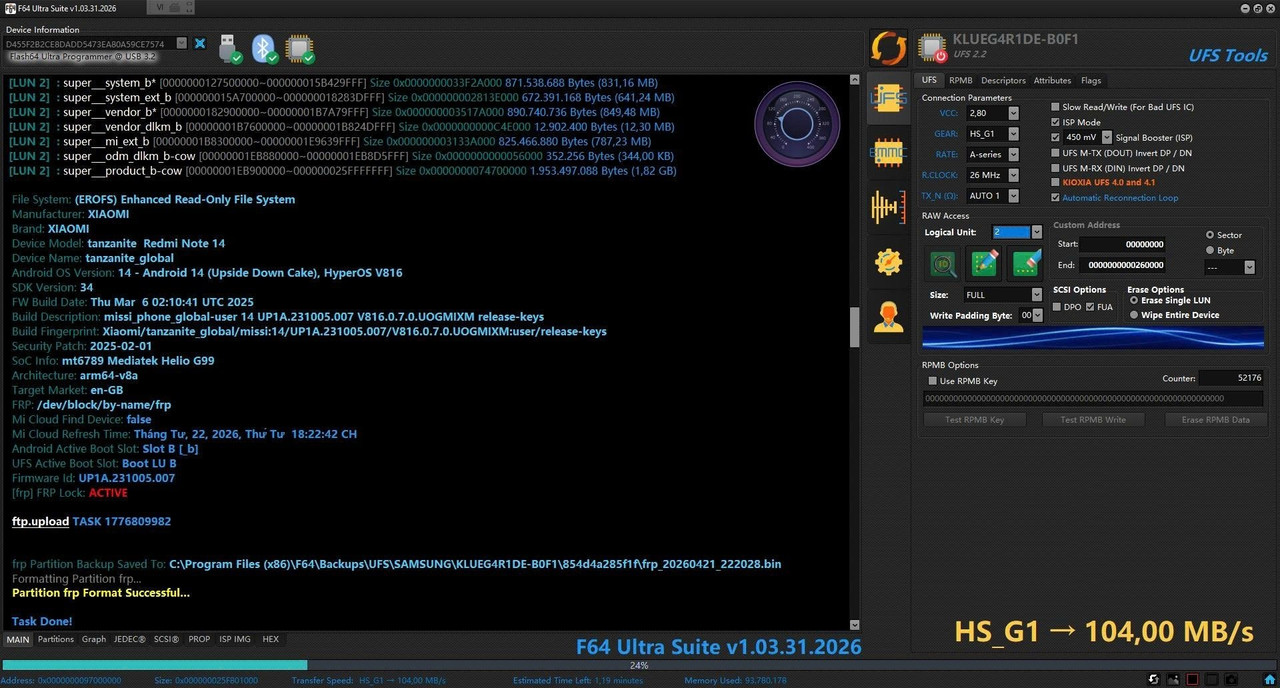Open the Write Padding Byte dropdown
The height and width of the screenshot is (688, 1280).
pyautogui.click(x=1038, y=315)
